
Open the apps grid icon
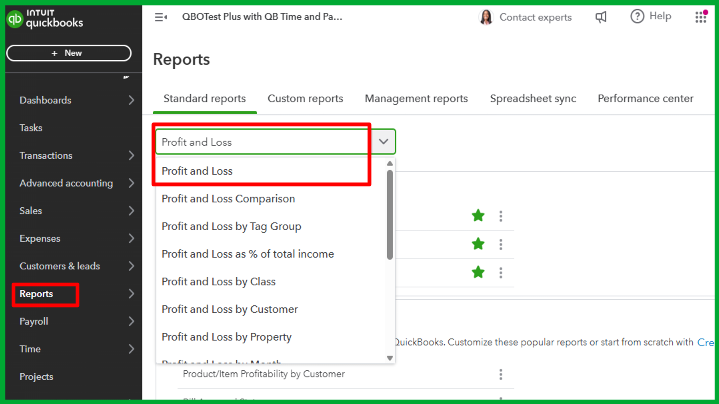[701, 17]
